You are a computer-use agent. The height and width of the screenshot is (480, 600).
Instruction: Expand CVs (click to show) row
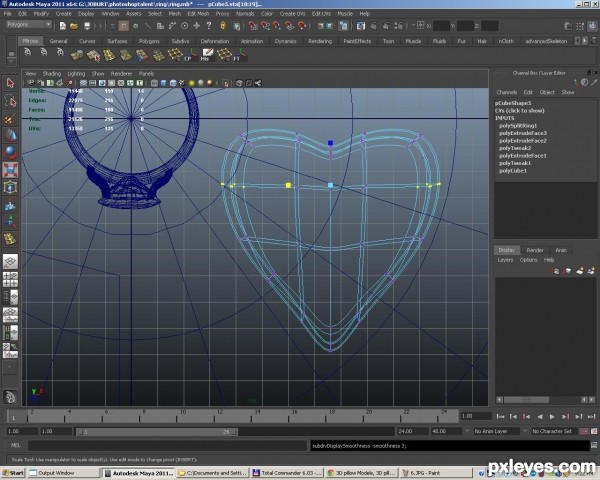[x=520, y=111]
